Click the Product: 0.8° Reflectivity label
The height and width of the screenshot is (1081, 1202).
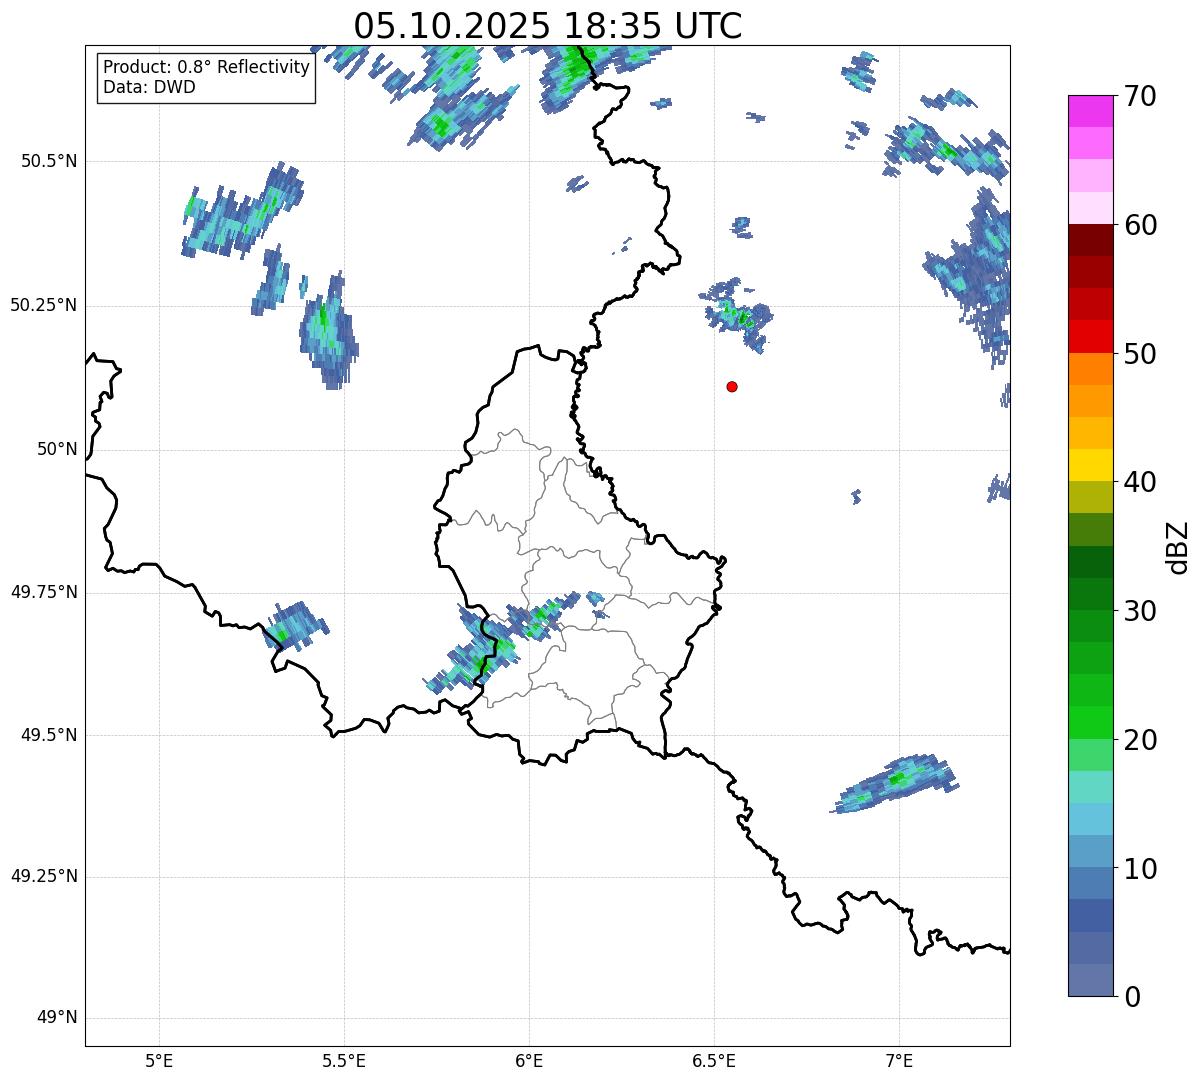[207, 67]
